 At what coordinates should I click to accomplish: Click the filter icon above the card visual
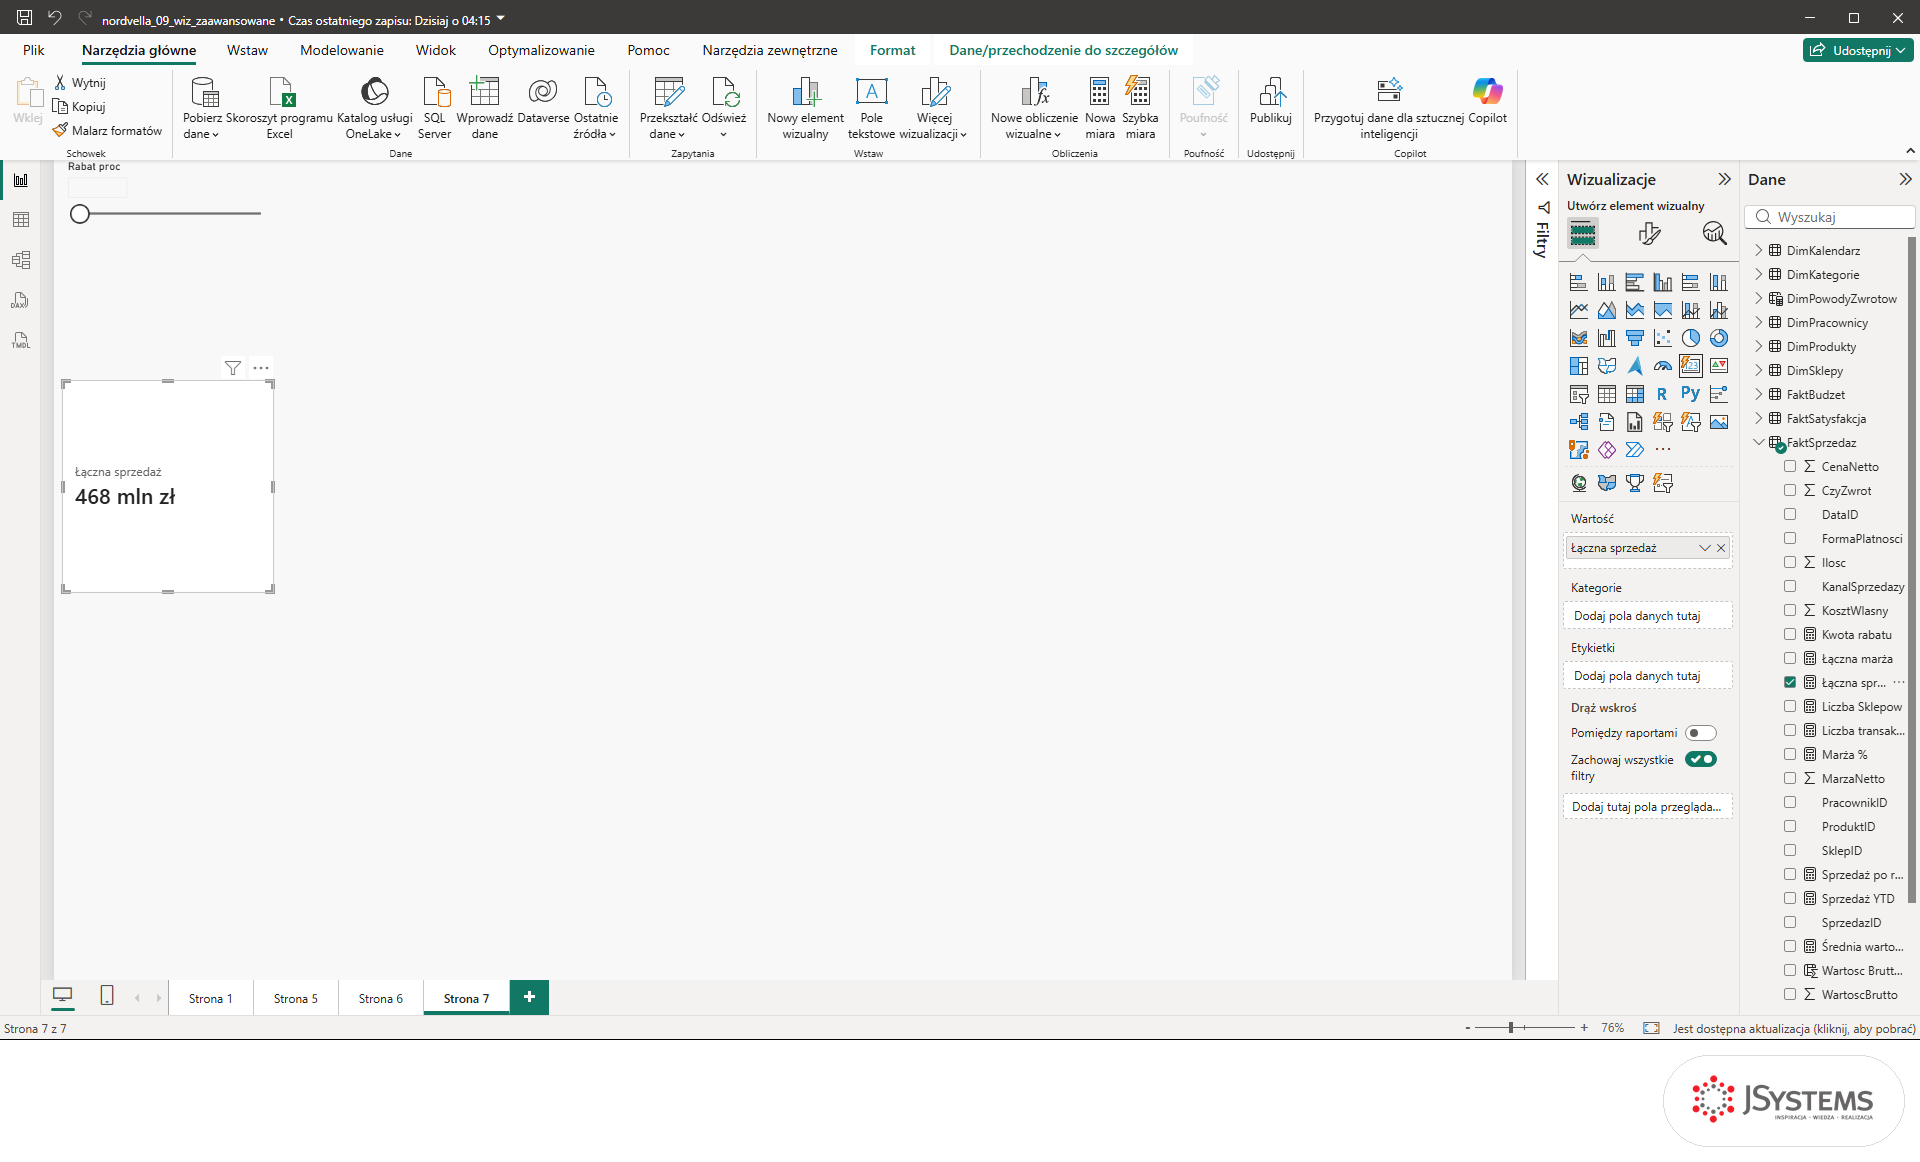pos(233,368)
